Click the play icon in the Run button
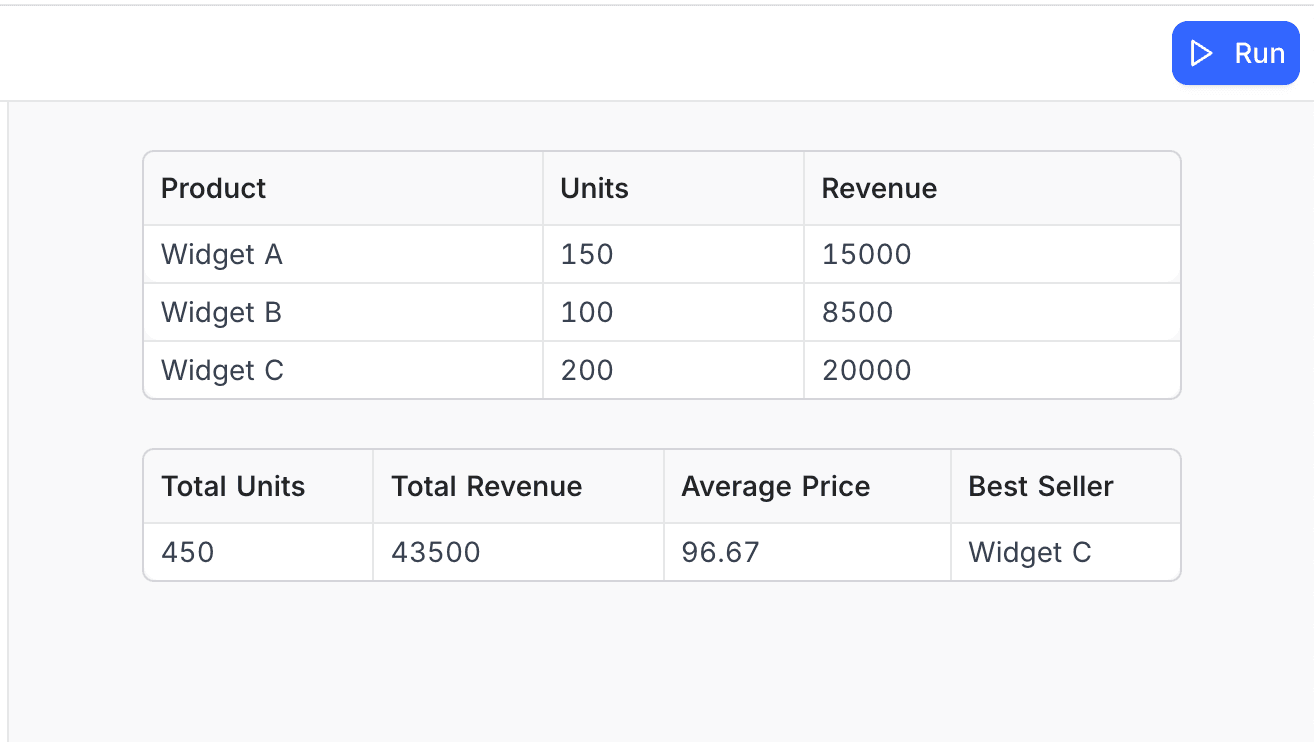Screen dimensions: 1314x742 [x=1200, y=53]
